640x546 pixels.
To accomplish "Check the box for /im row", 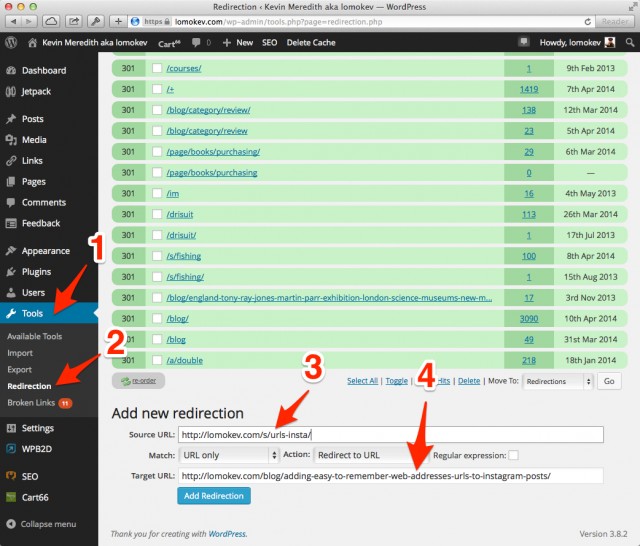I will (x=157, y=193).
